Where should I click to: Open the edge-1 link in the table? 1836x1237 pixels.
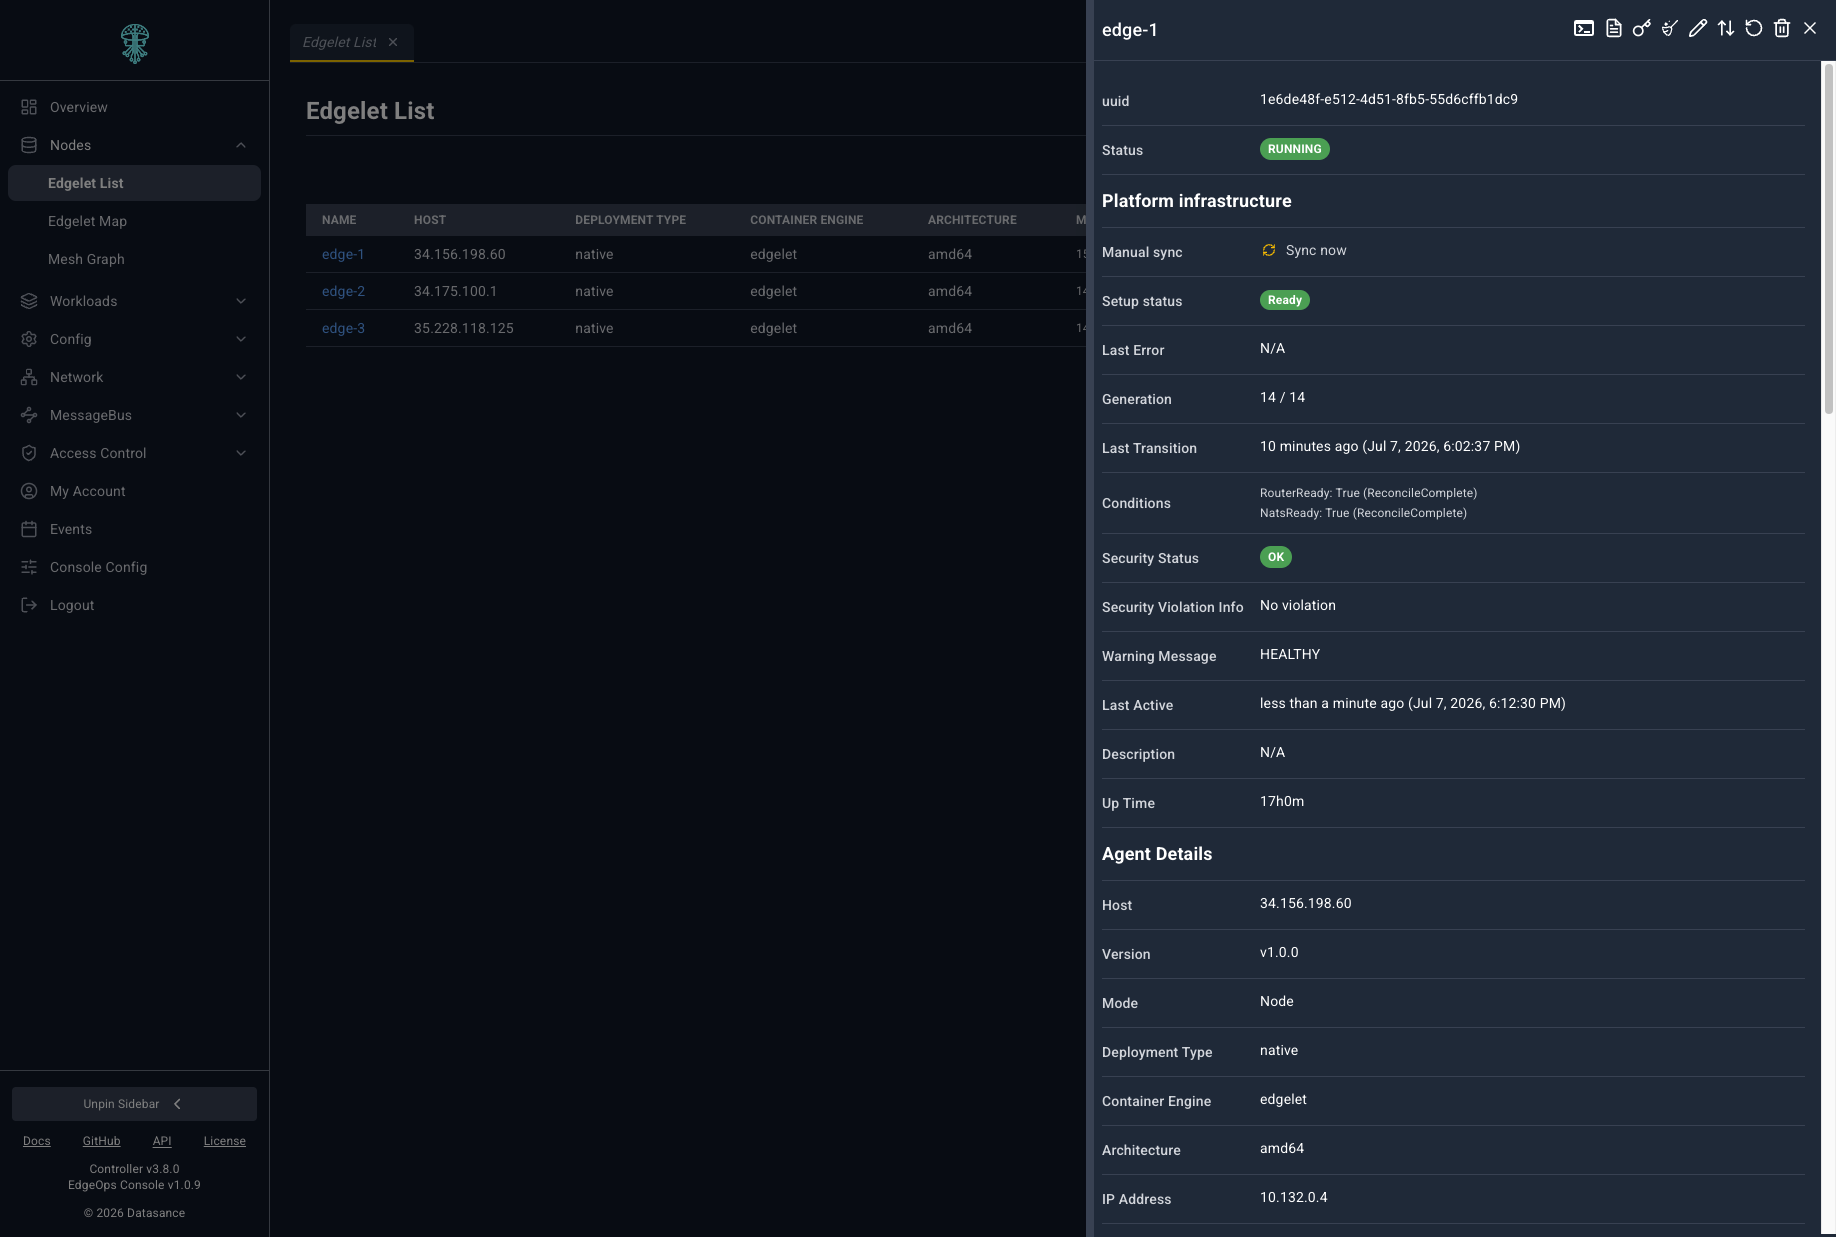click(343, 254)
